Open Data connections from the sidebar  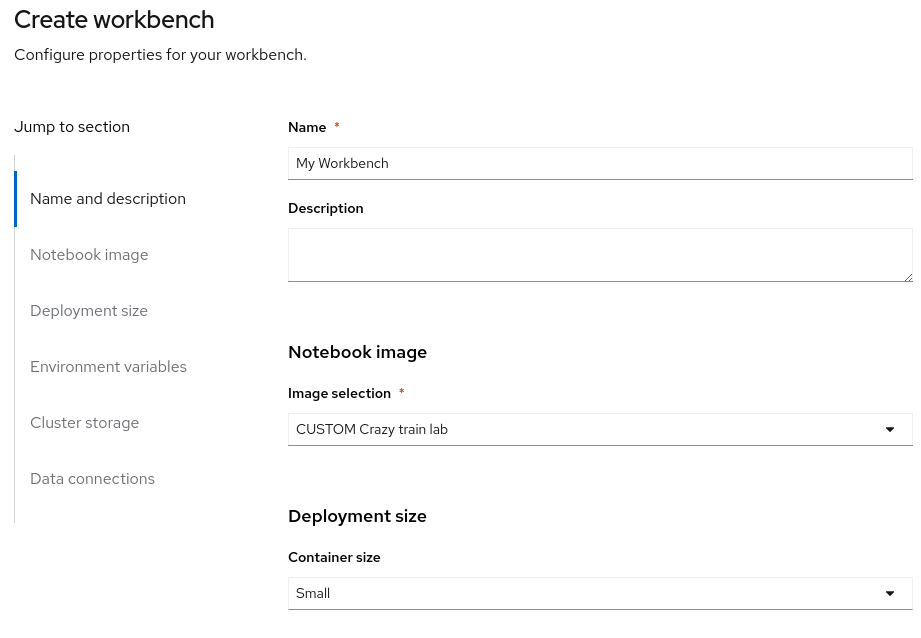(92, 479)
